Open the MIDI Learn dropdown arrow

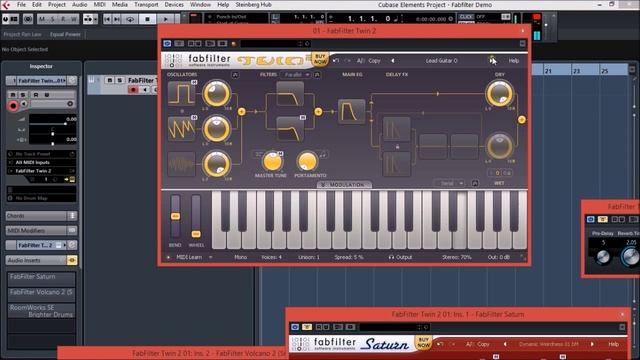click(x=211, y=257)
